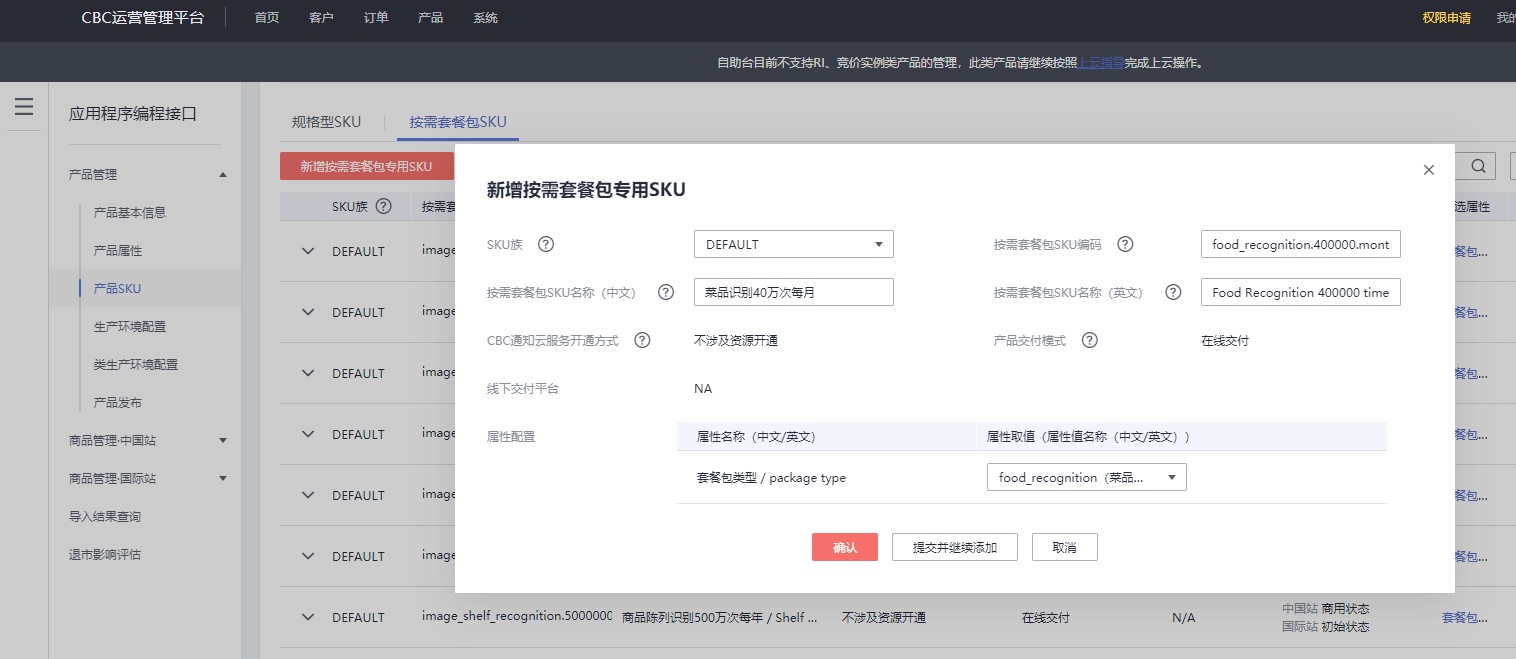Click help icon next to 产品交付模式

(x=1090, y=340)
